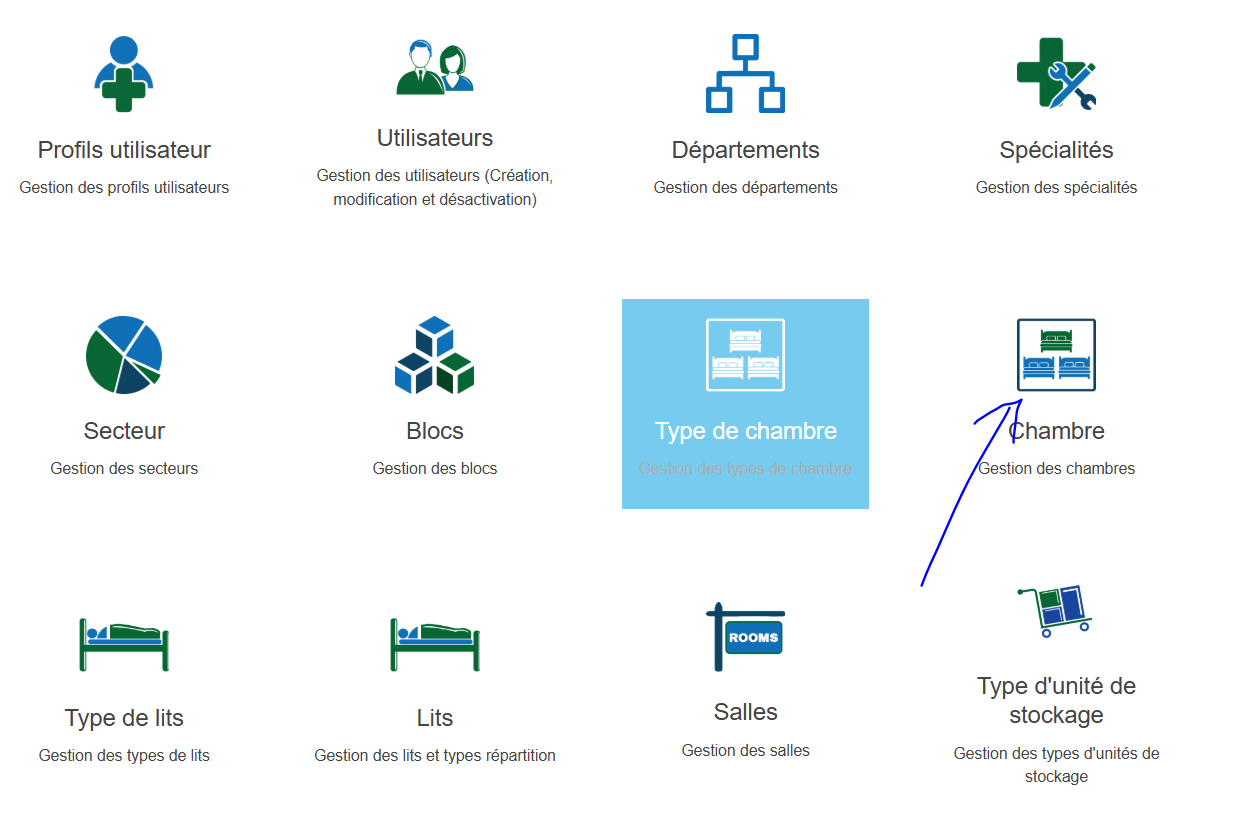Open the Utilisateurs two-person icon
The image size is (1246, 827).
pyautogui.click(x=434, y=69)
